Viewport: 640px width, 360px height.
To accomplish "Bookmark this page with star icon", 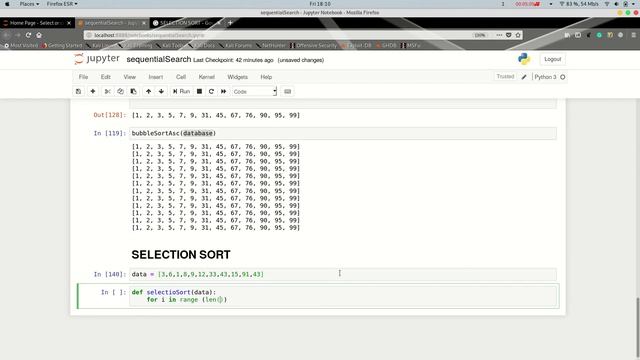I will [518, 35].
